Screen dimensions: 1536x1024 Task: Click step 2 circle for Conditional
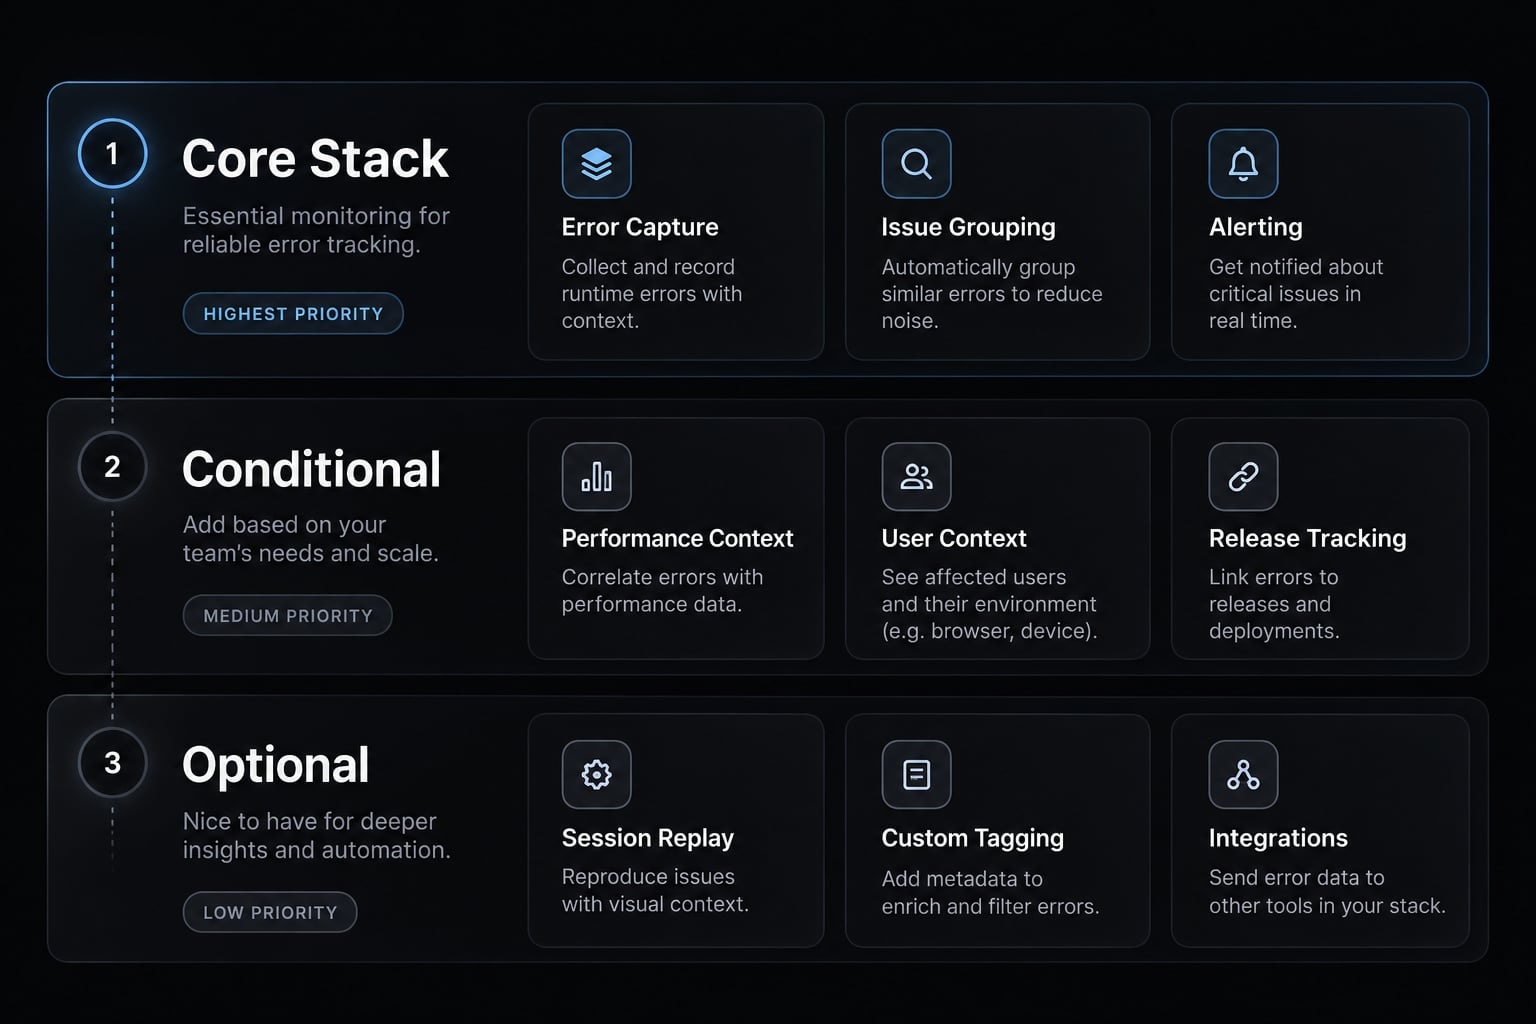pyautogui.click(x=112, y=467)
